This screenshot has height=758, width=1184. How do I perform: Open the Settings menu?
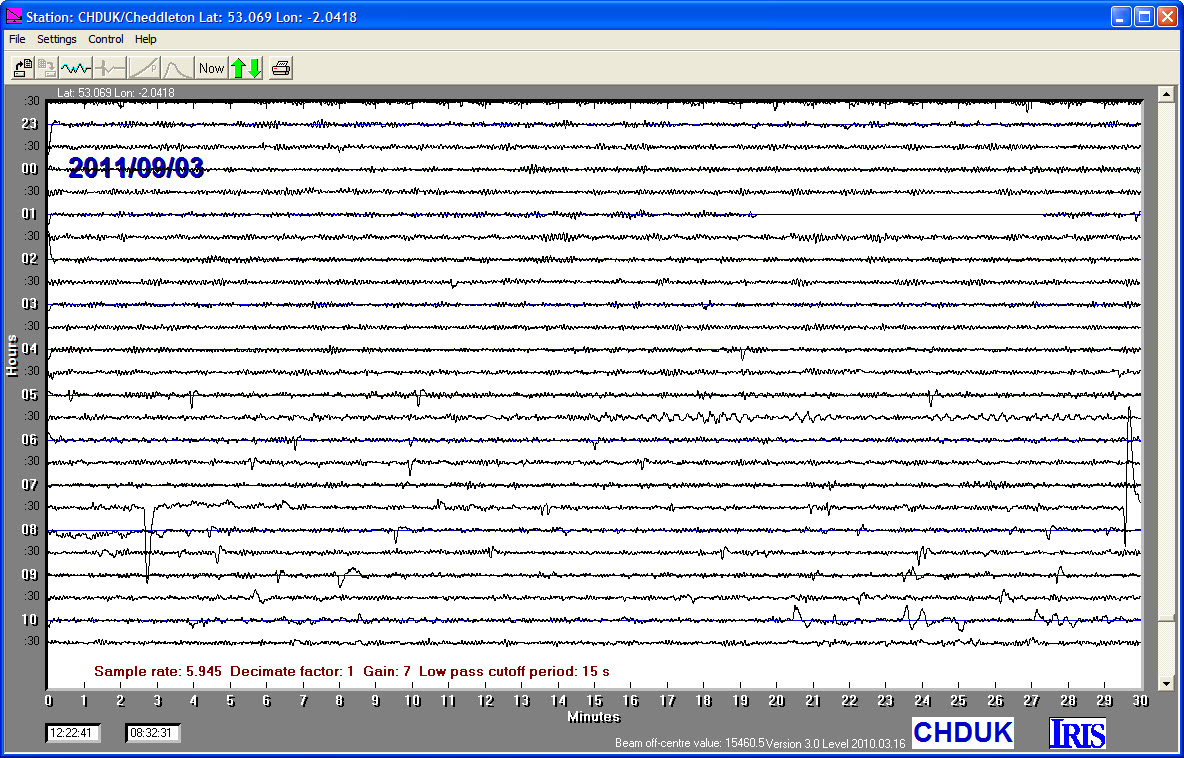coord(57,39)
